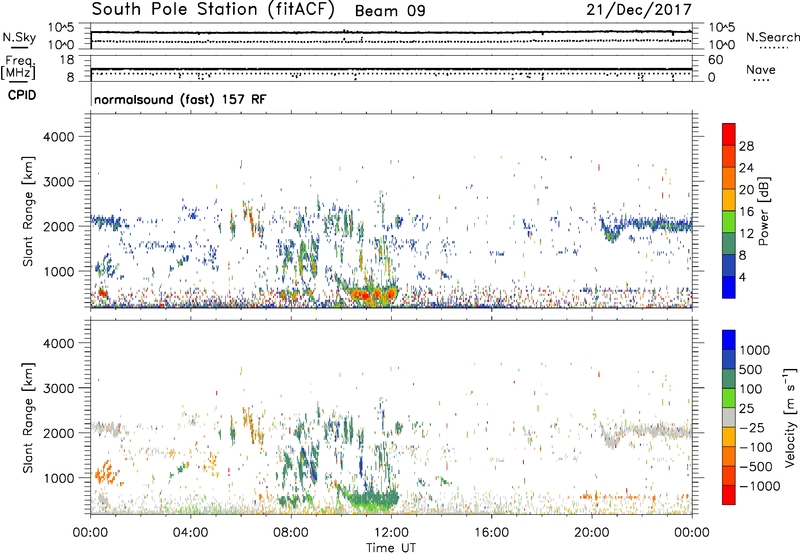The width and height of the screenshot is (800, 554).
Task: Click the "Slant Range [km]" label of Velocity panel
Action: point(28,418)
